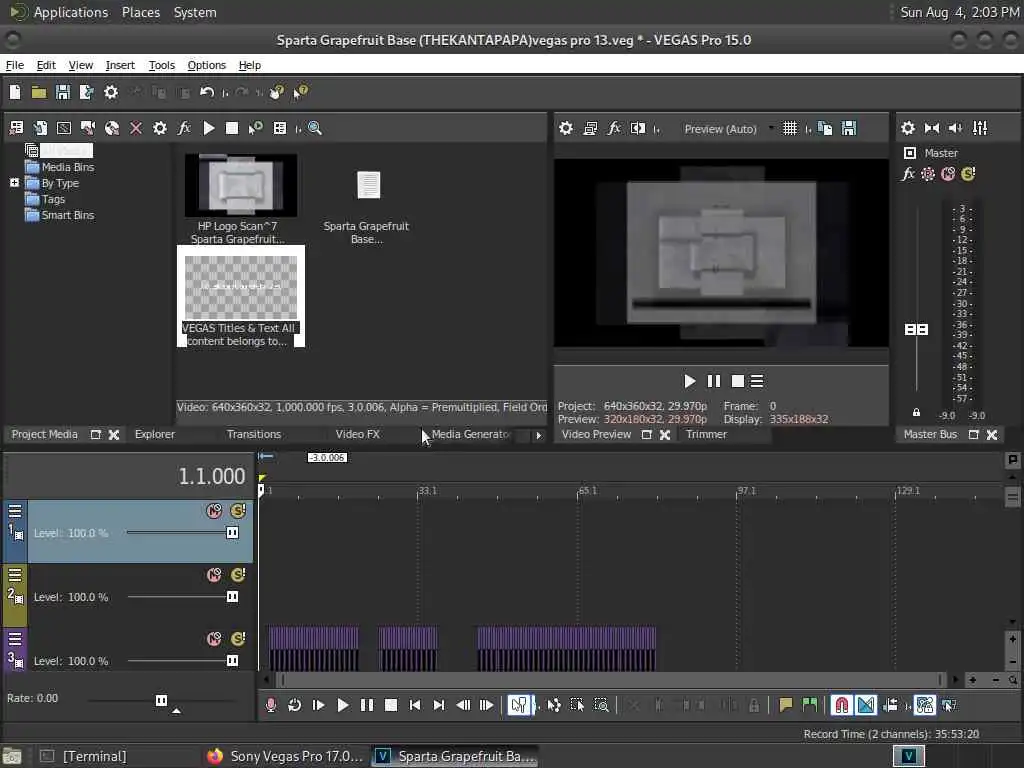
Task: Pause the video preview
Action: pos(714,381)
